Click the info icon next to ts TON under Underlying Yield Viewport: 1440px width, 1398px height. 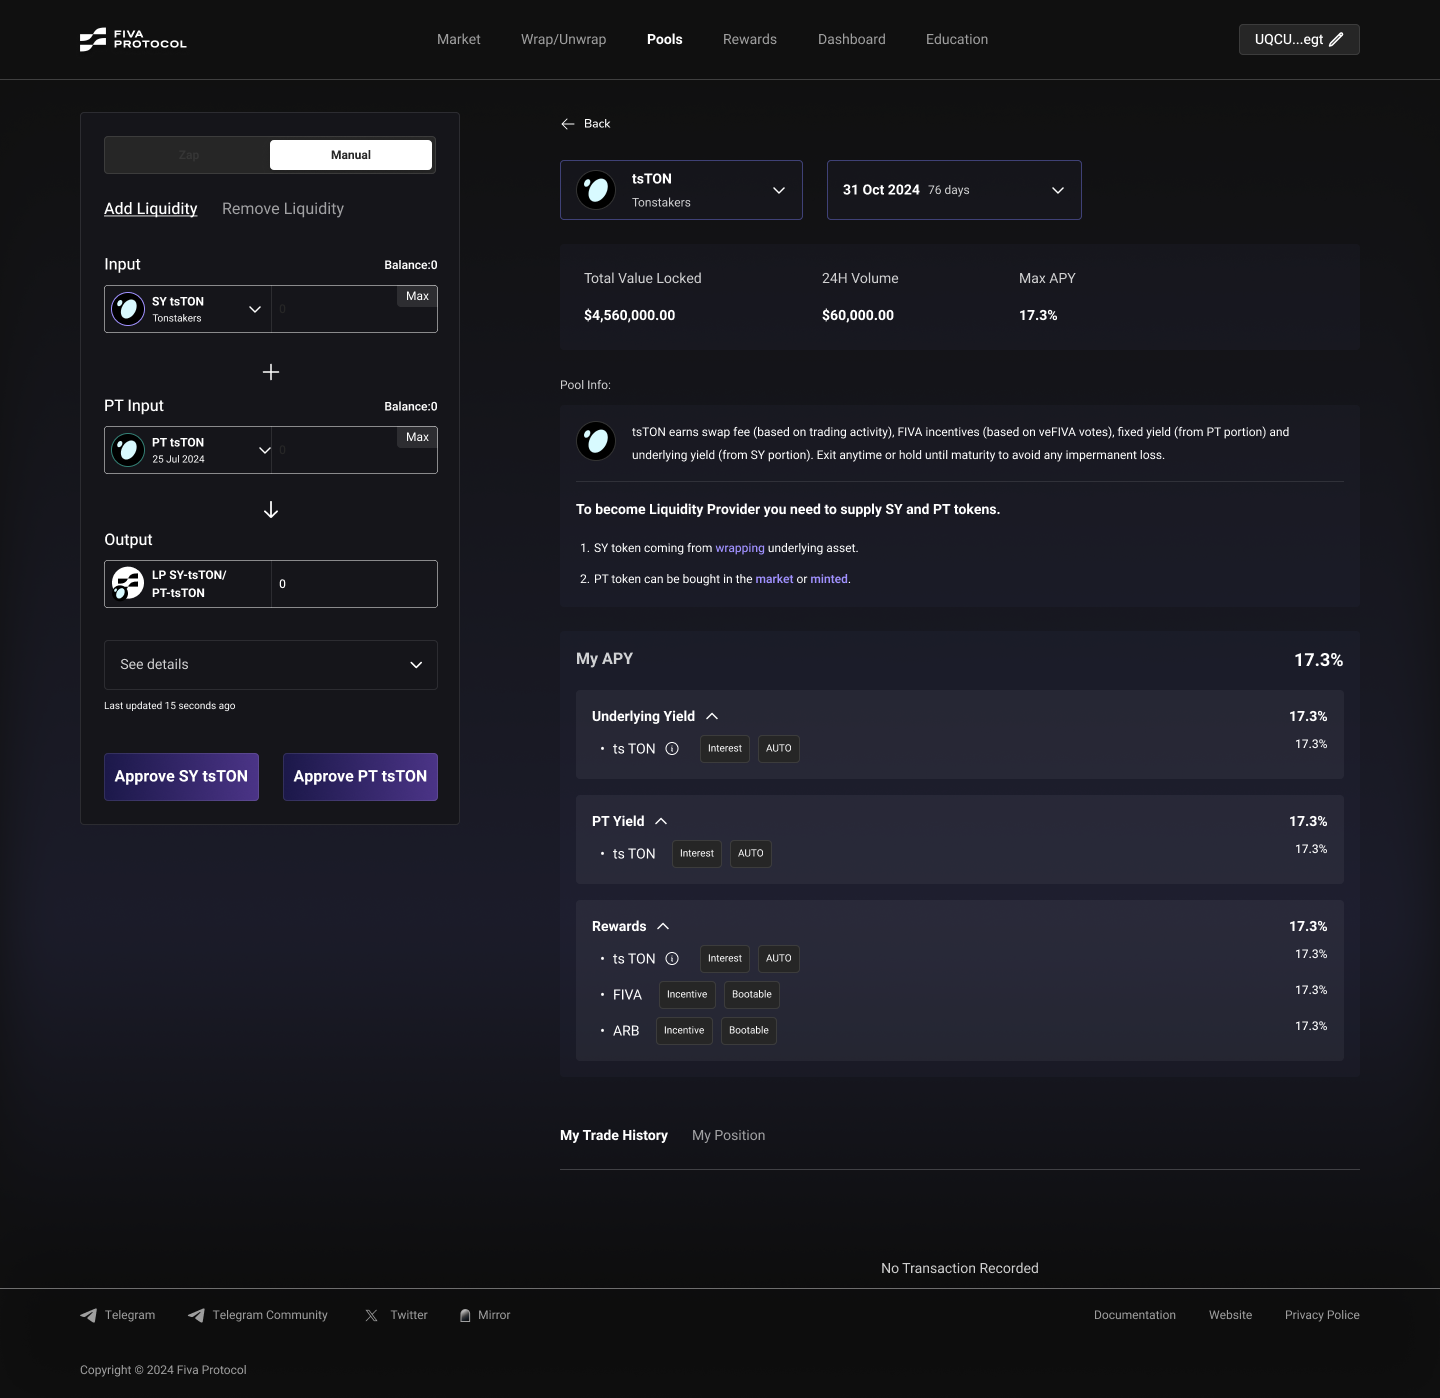coord(672,748)
